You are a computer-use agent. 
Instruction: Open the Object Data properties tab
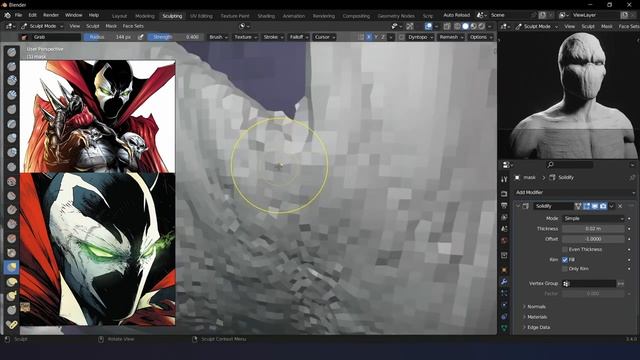[504, 328]
